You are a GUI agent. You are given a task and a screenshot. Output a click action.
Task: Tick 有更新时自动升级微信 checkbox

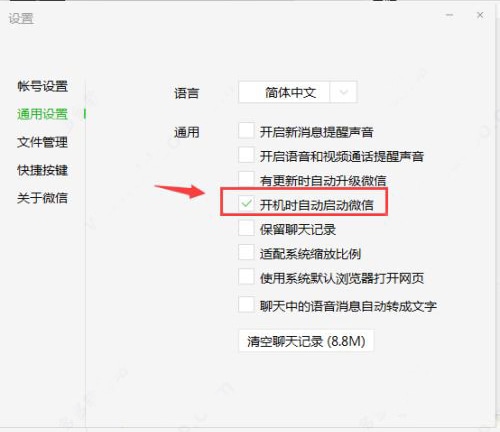coord(246,178)
